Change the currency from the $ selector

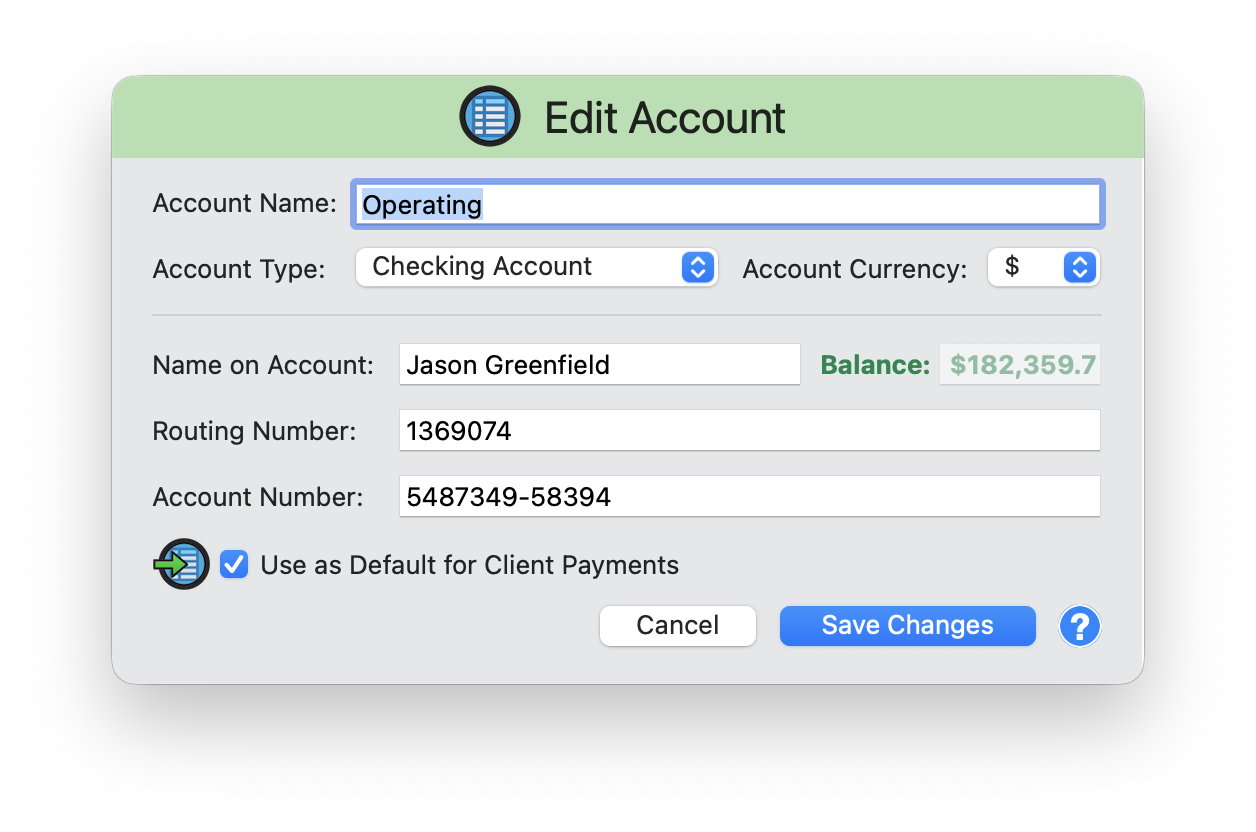pyautogui.click(x=1043, y=267)
